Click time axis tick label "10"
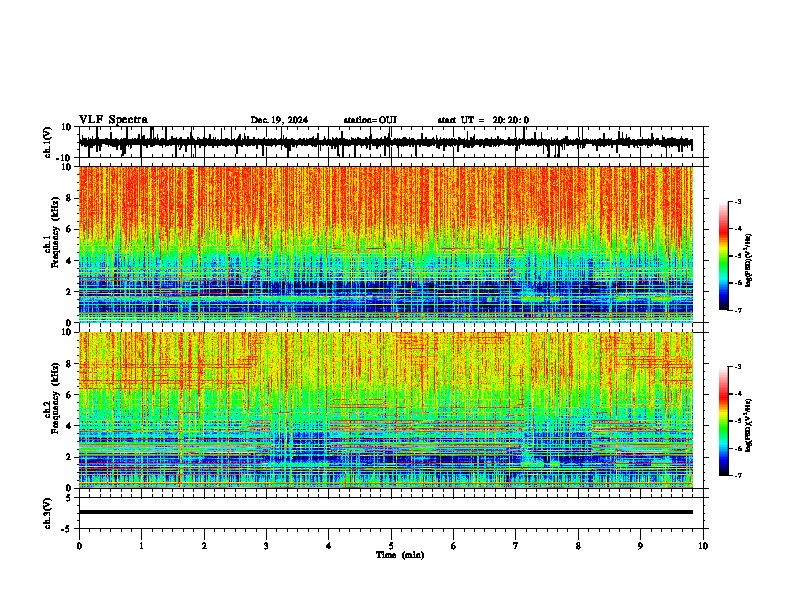 [x=703, y=545]
